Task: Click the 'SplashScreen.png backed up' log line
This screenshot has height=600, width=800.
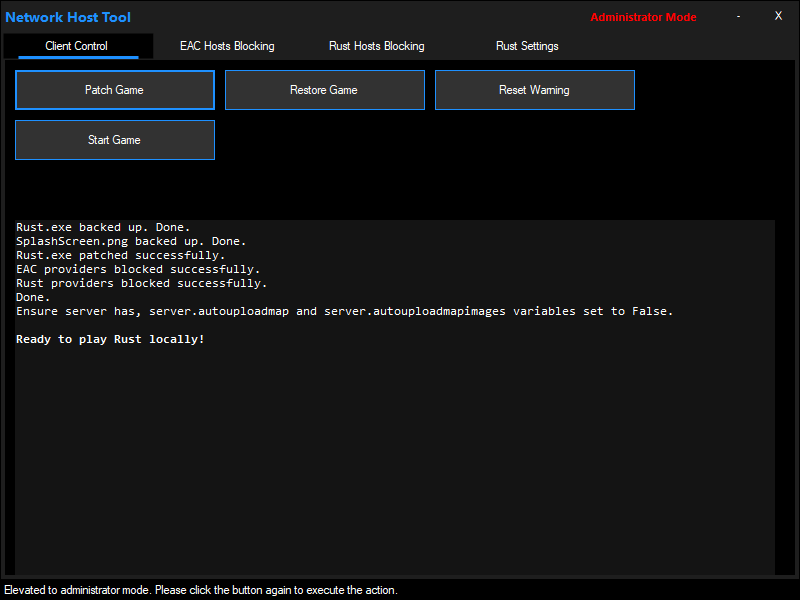Action: click(x=130, y=241)
